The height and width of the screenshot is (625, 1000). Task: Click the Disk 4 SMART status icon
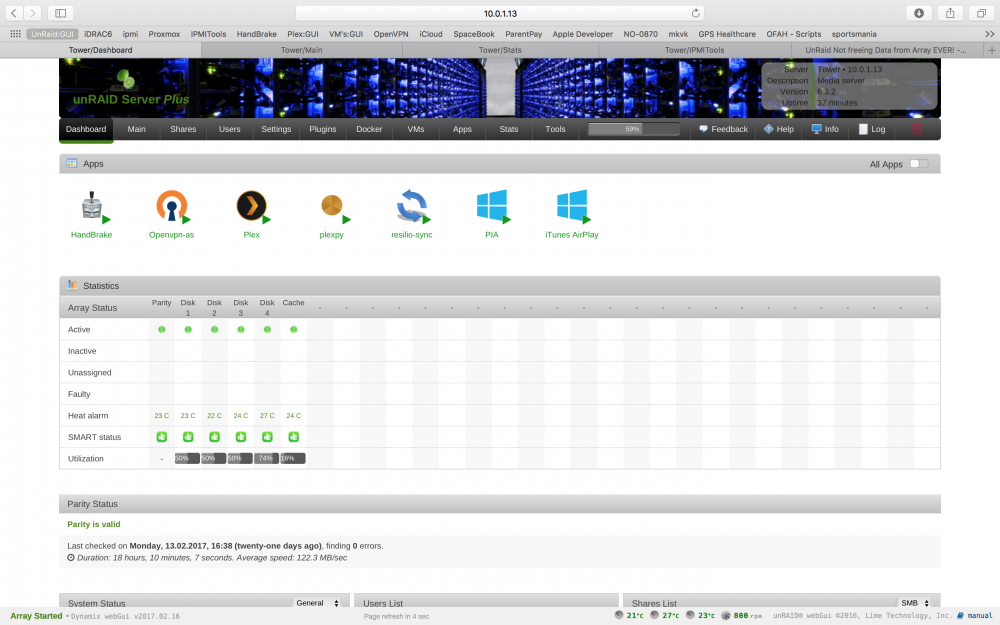pyautogui.click(x=267, y=437)
